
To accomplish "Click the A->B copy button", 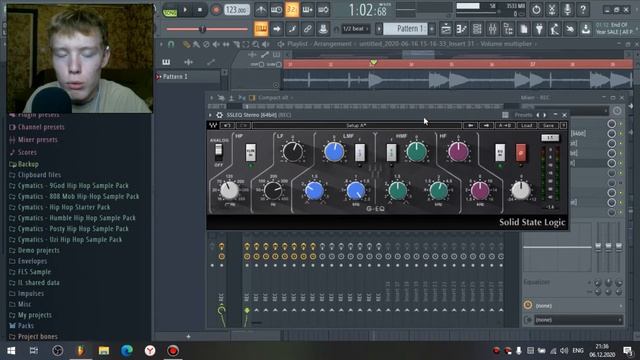I will (x=504, y=125).
